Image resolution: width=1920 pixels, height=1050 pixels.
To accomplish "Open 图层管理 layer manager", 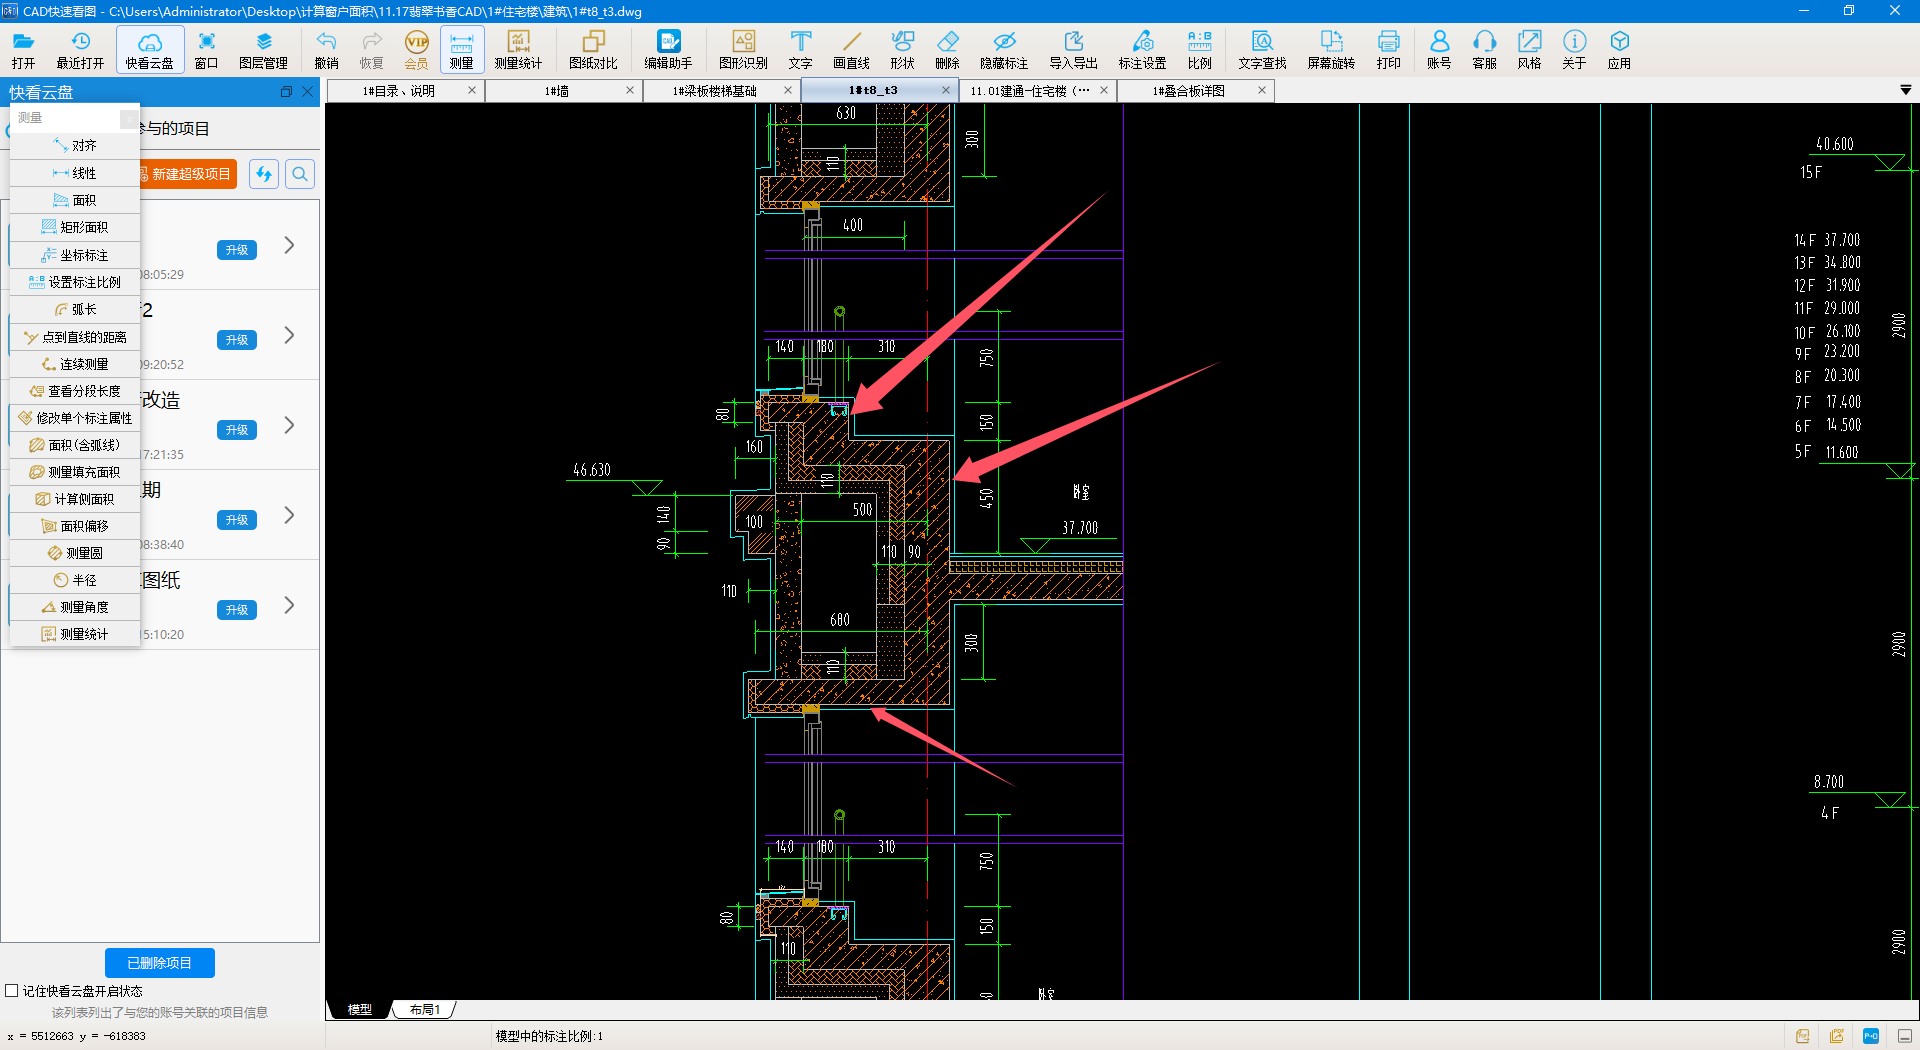I will coord(263,49).
